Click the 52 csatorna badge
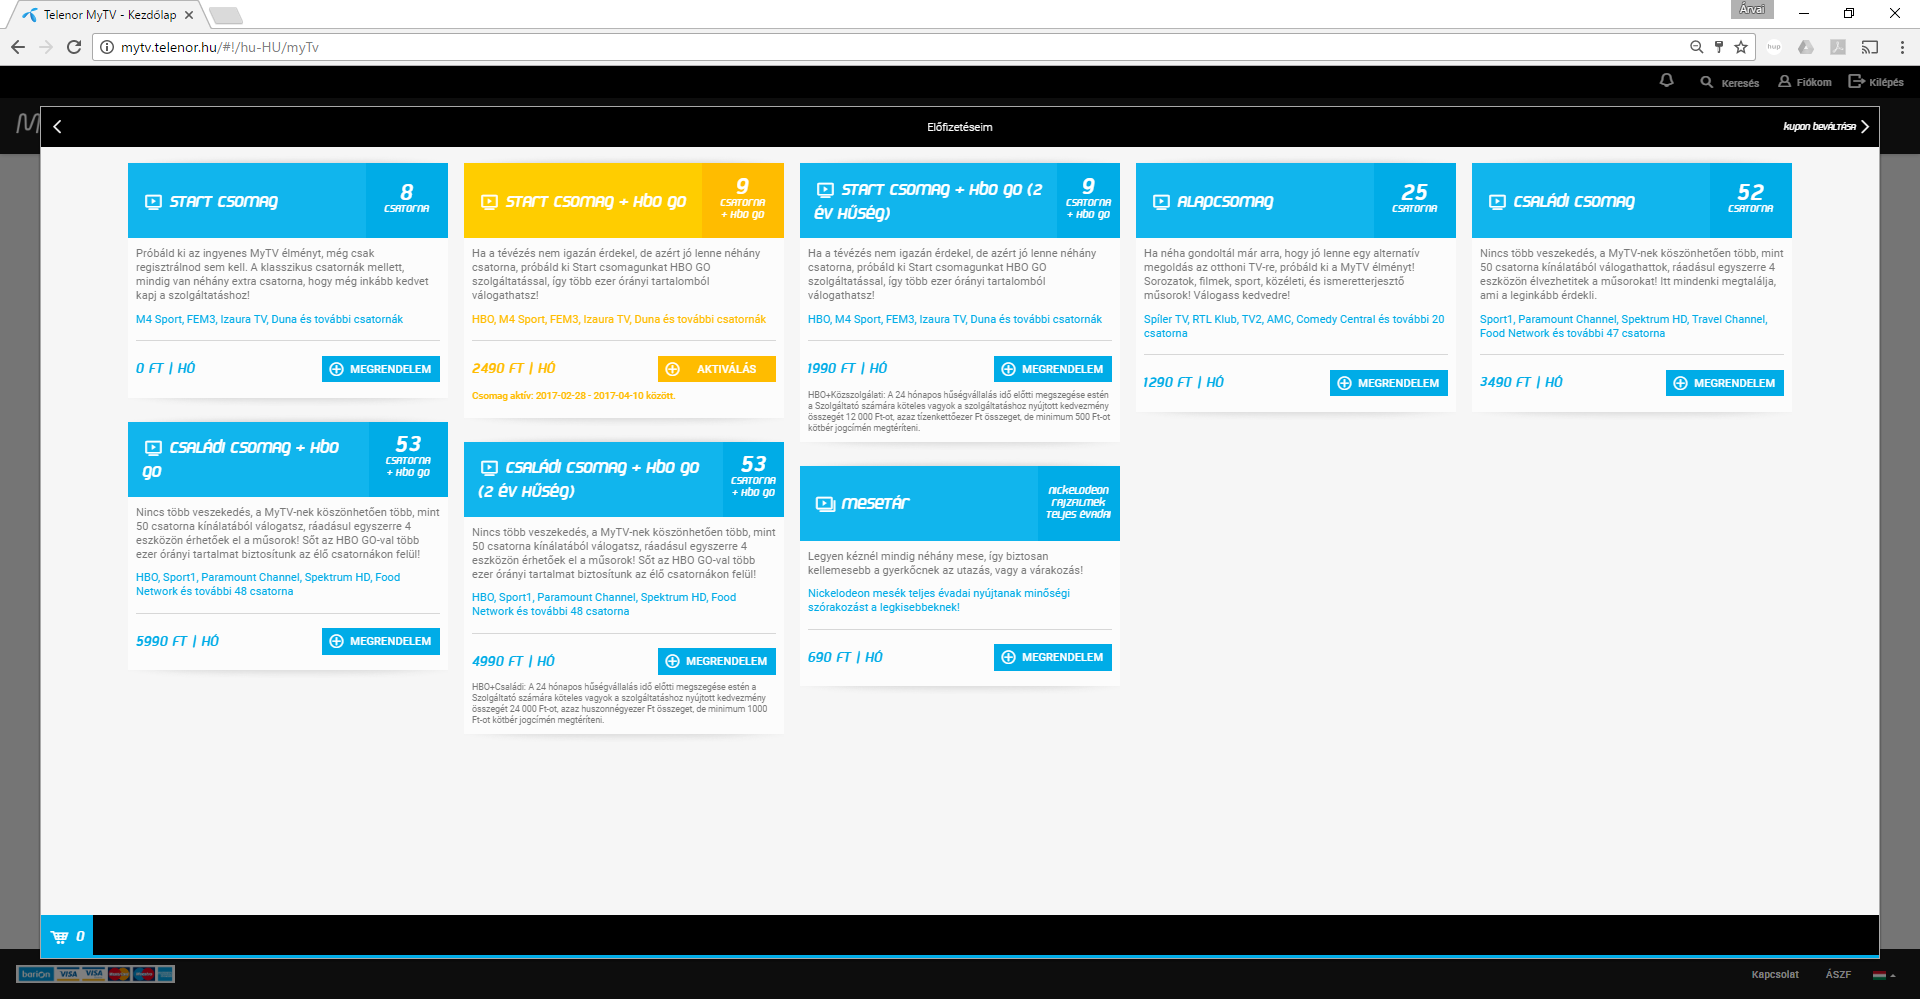 (1750, 200)
